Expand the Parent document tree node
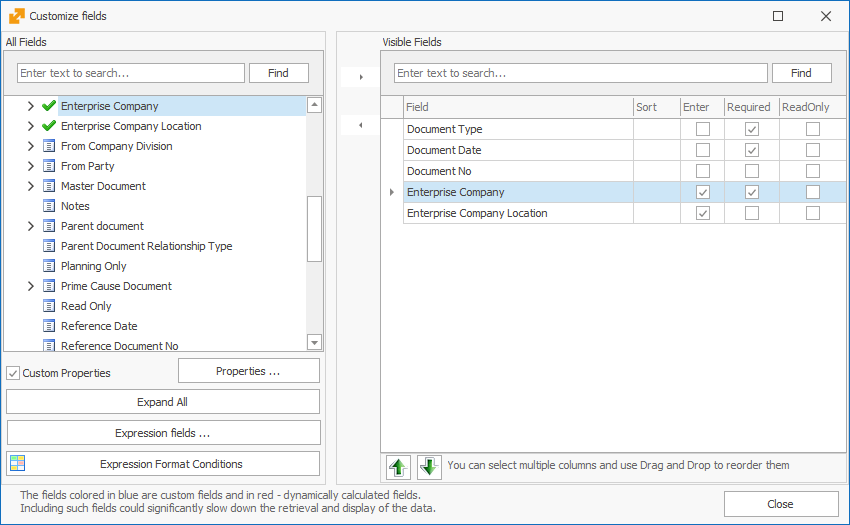Viewport: 850px width, 525px height. pyautogui.click(x=31, y=226)
